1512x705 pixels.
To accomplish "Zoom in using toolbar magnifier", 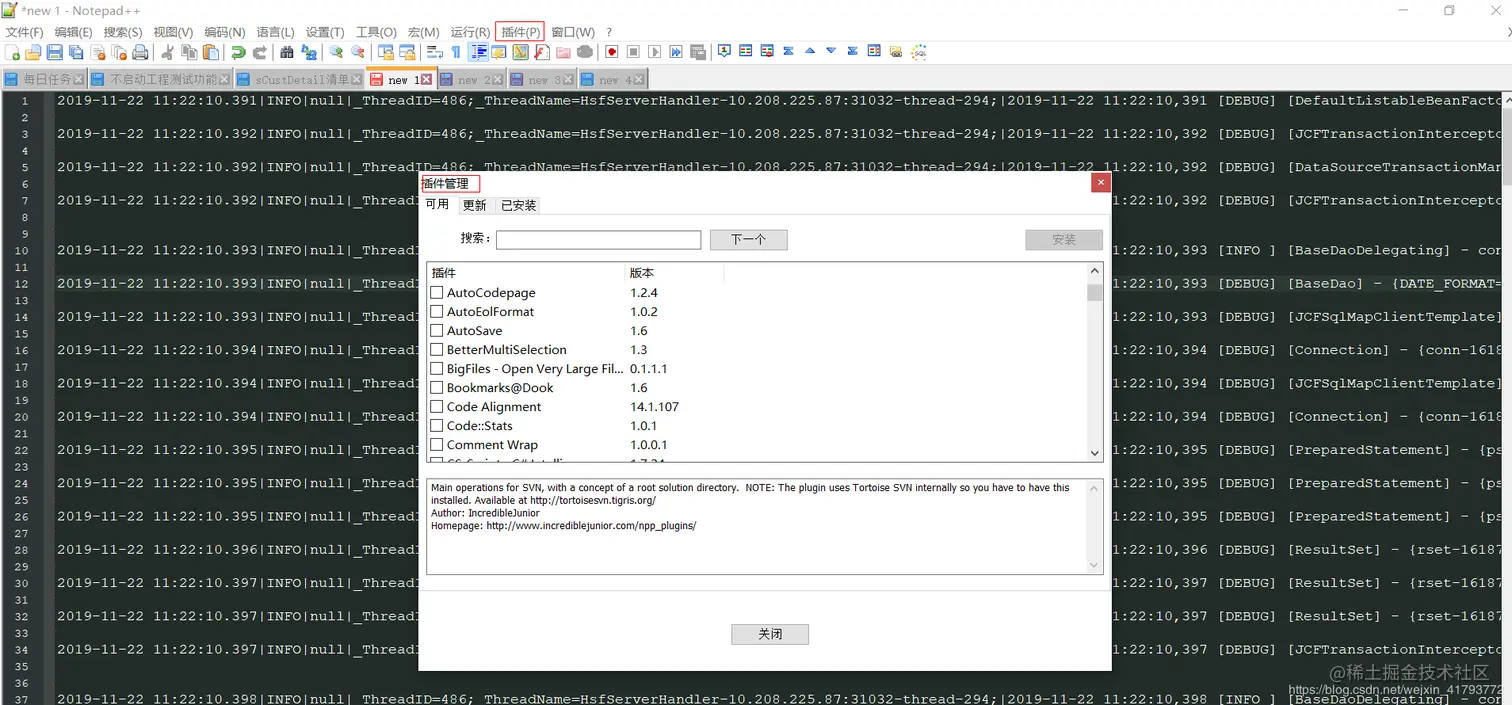I will tap(336, 52).
